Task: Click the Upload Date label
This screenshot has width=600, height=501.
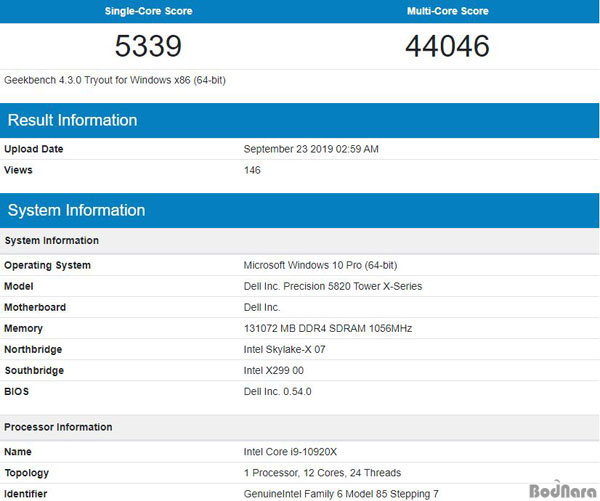Action: [x=34, y=149]
